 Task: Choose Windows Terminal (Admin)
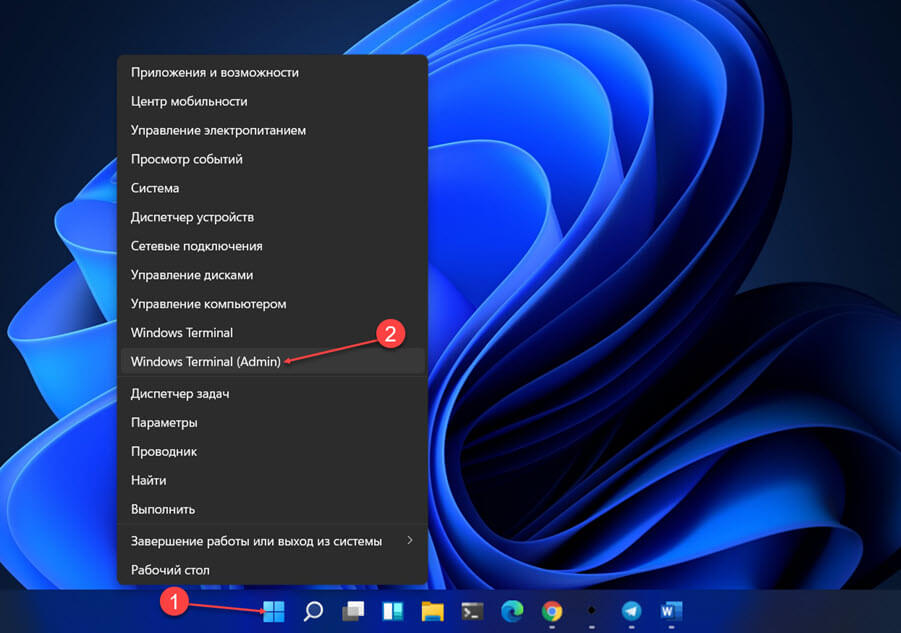[x=272, y=361]
